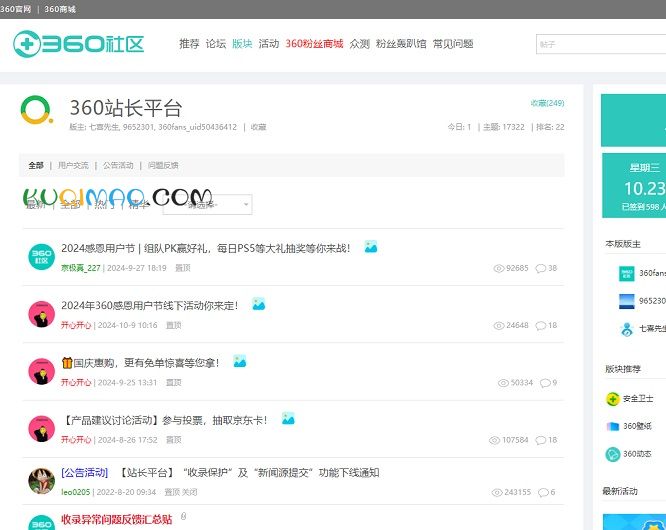Click the 360商城 top link
Screen dimensions: 666x530
60,9
